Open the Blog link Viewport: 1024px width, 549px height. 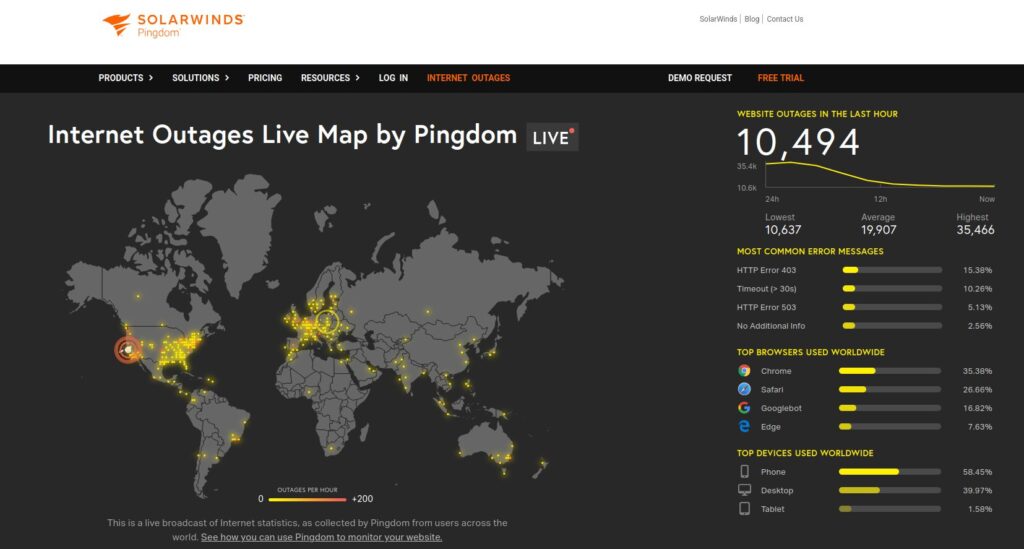point(752,19)
